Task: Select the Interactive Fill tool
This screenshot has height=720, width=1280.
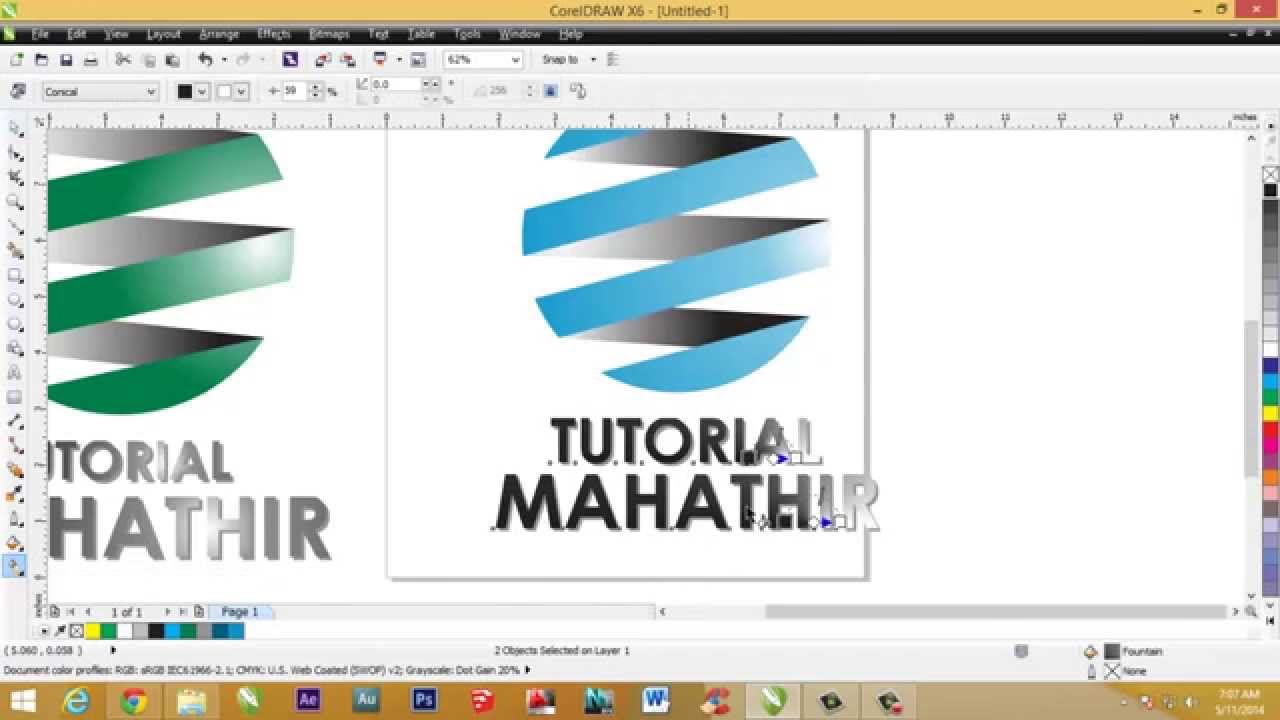Action: click(x=15, y=568)
